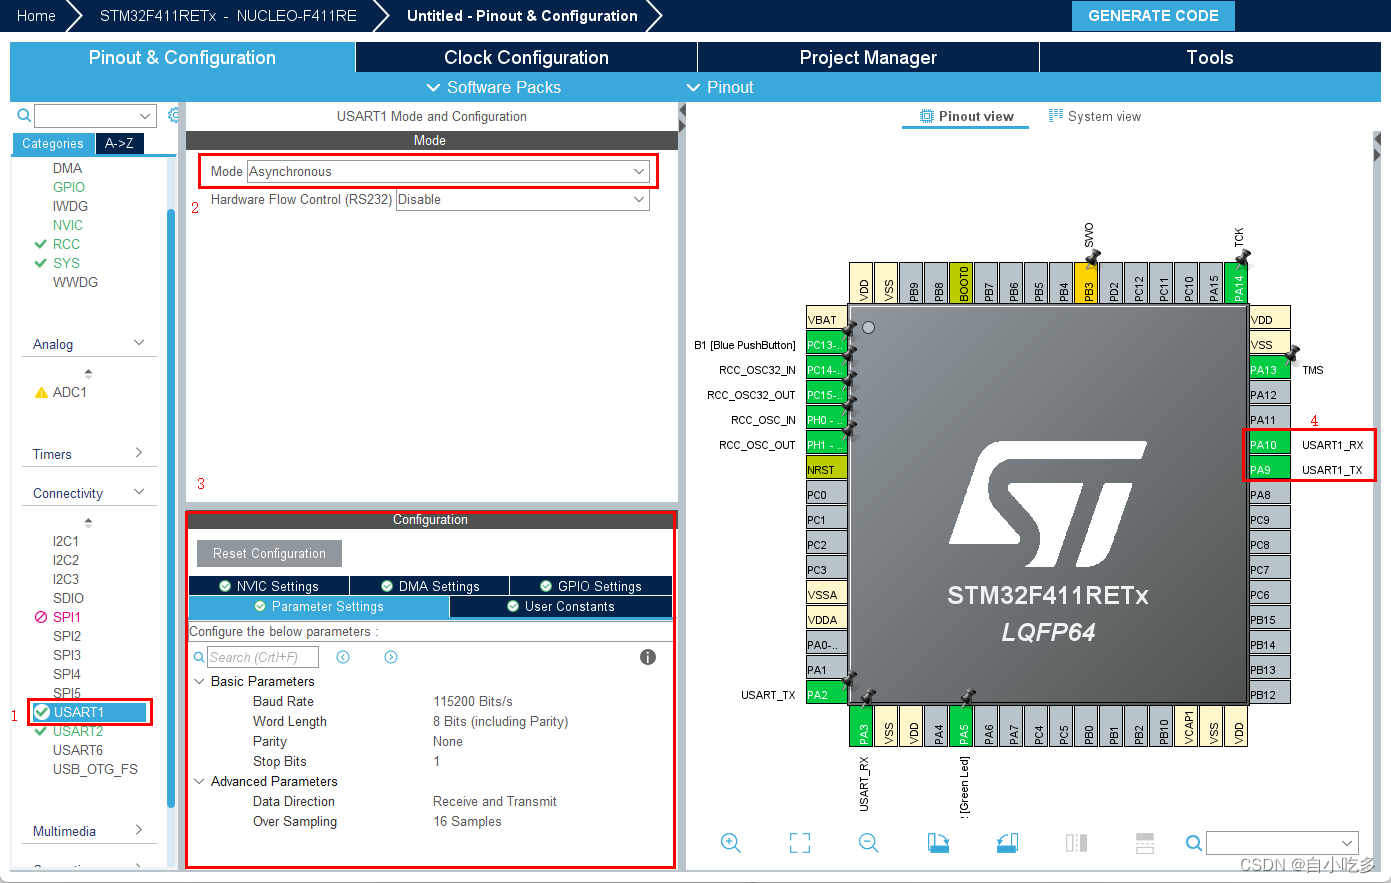
Task: Click pin PA5 Green Led on chip
Action: (x=961, y=726)
